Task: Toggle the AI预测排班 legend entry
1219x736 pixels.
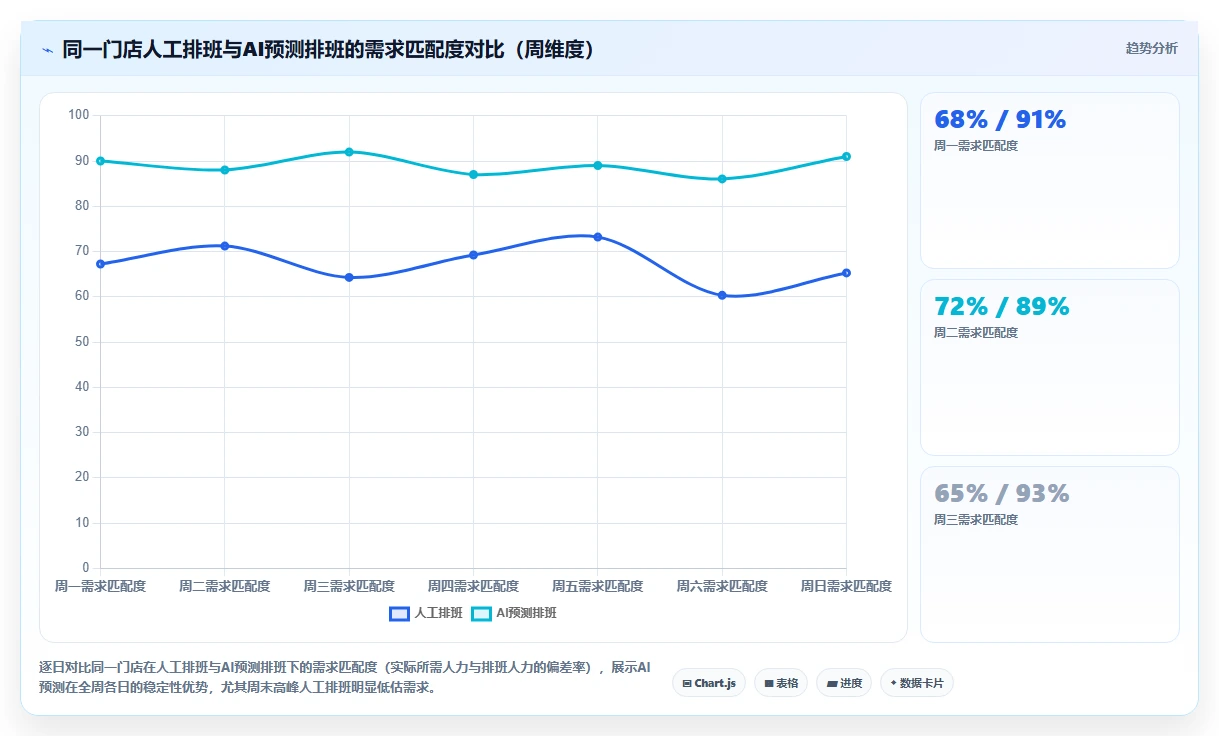Action: pyautogui.click(x=514, y=613)
